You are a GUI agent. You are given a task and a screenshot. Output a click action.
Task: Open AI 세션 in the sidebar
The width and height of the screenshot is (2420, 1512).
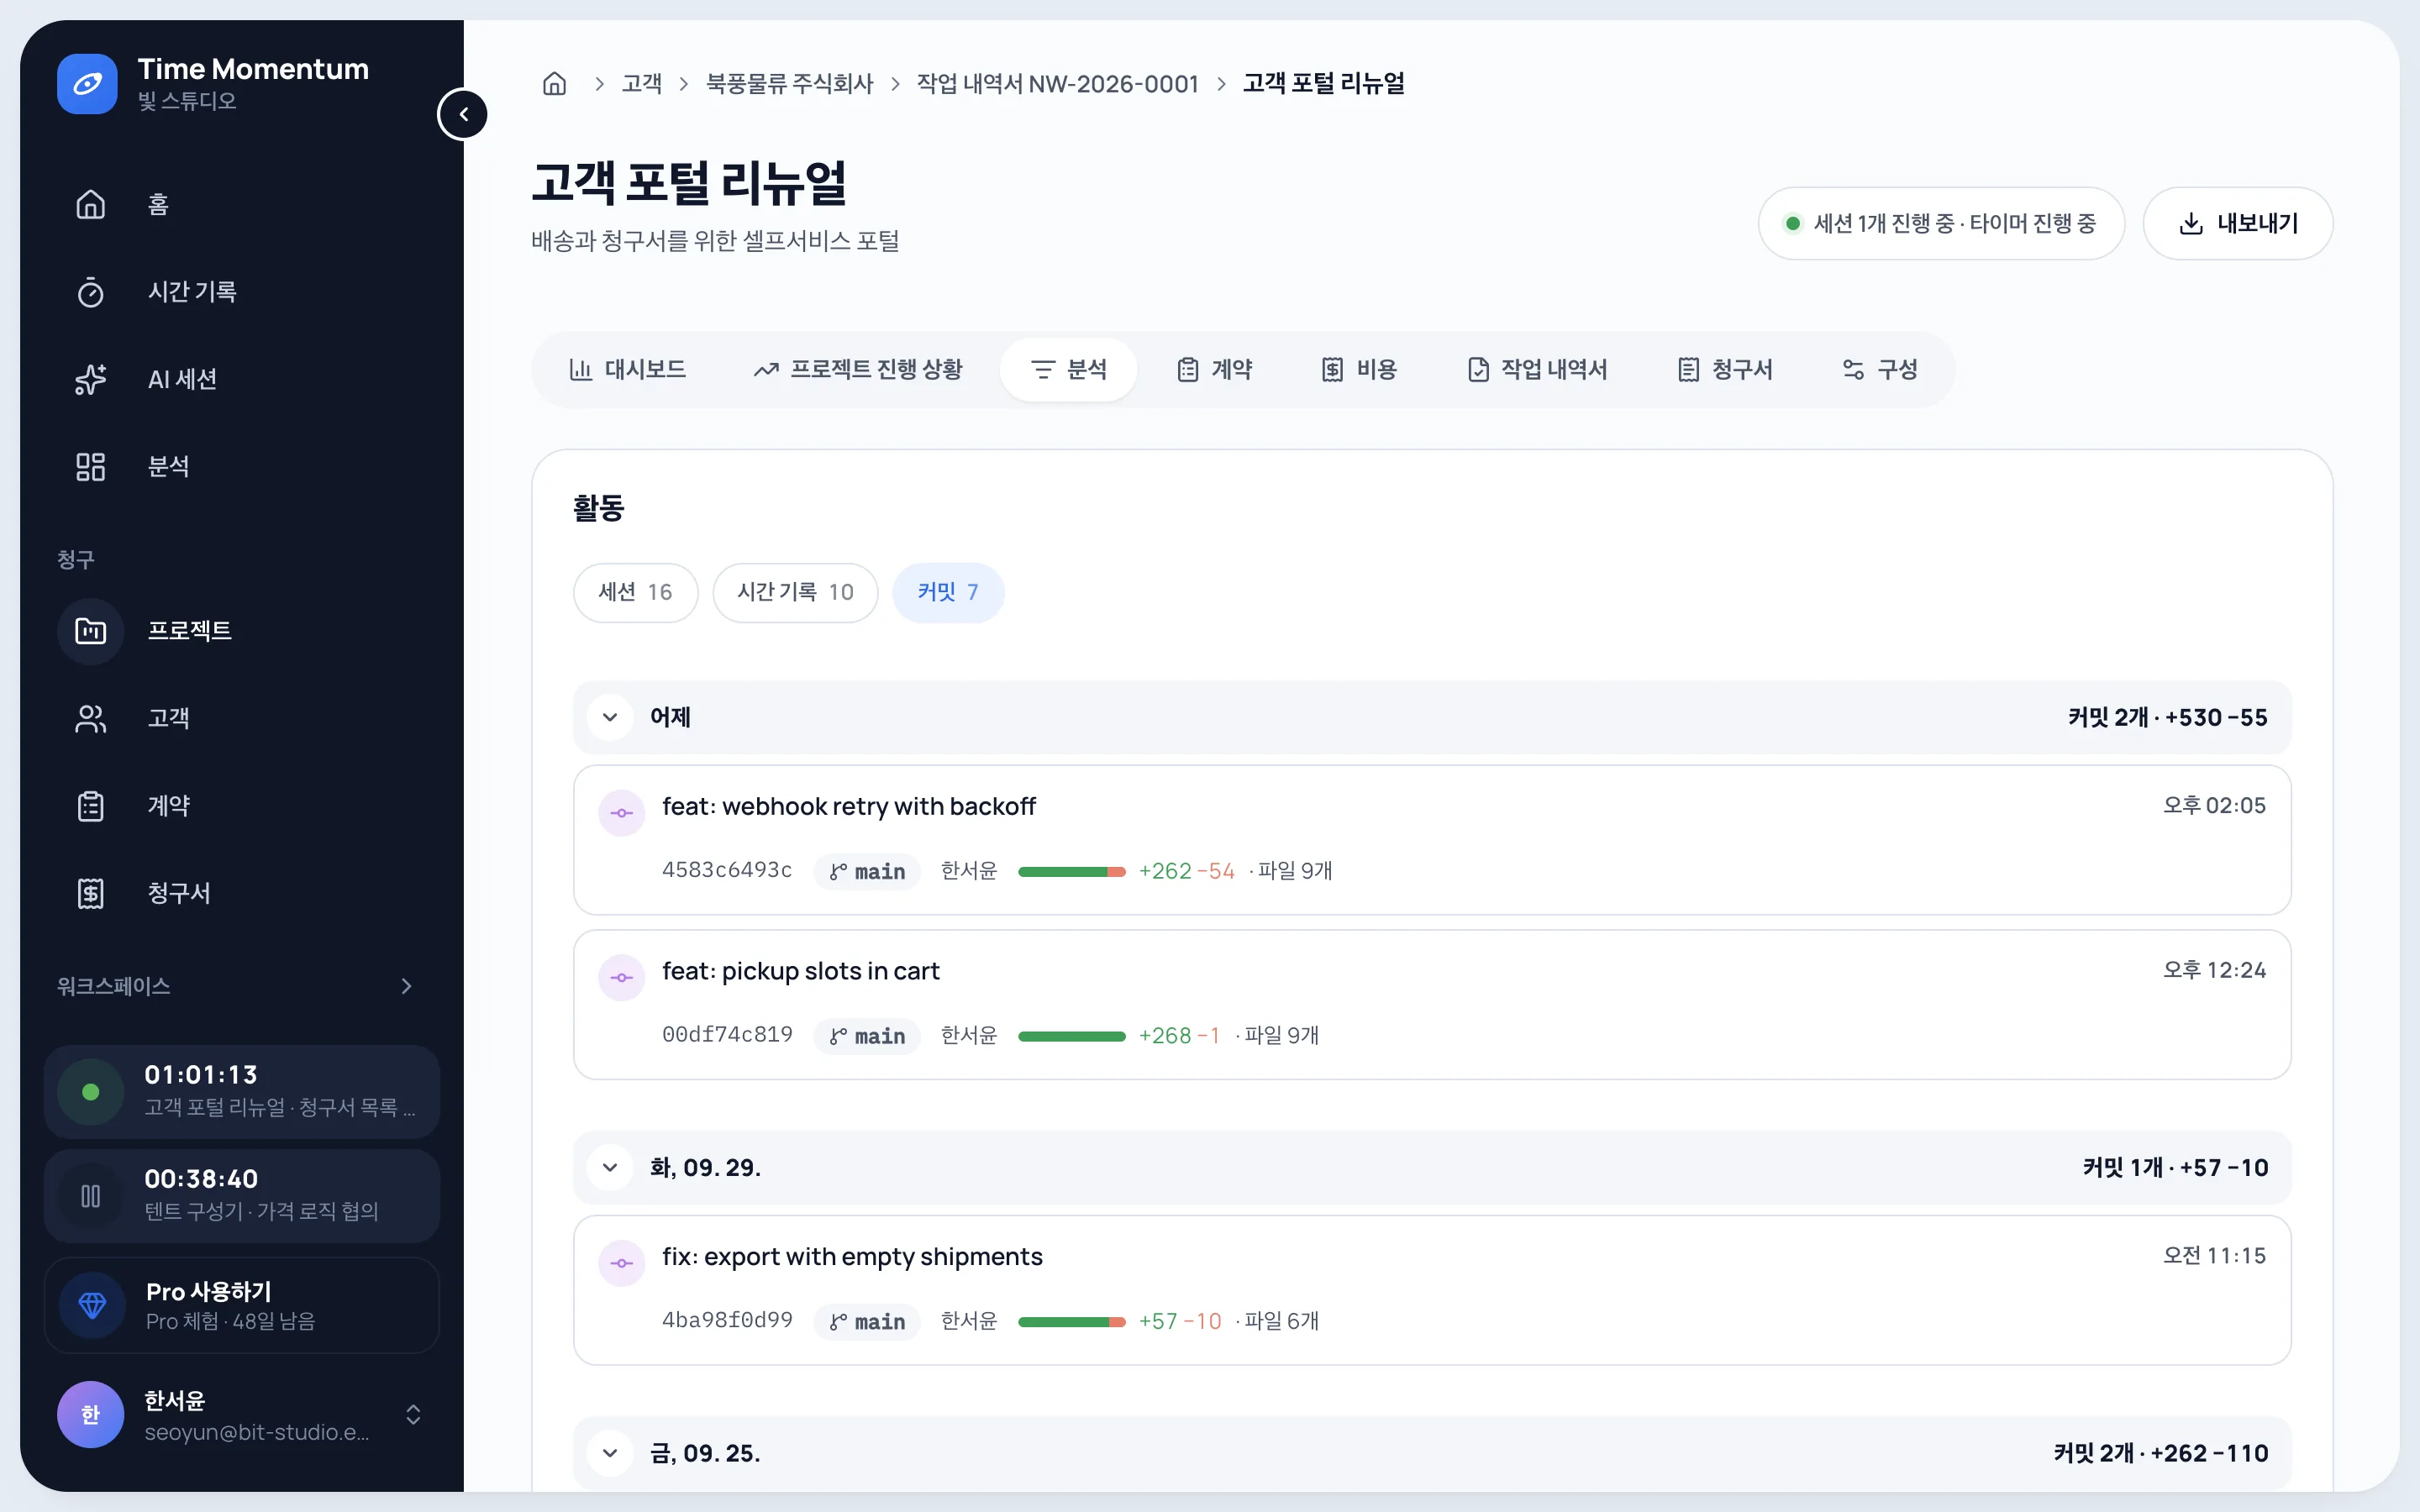(x=242, y=379)
